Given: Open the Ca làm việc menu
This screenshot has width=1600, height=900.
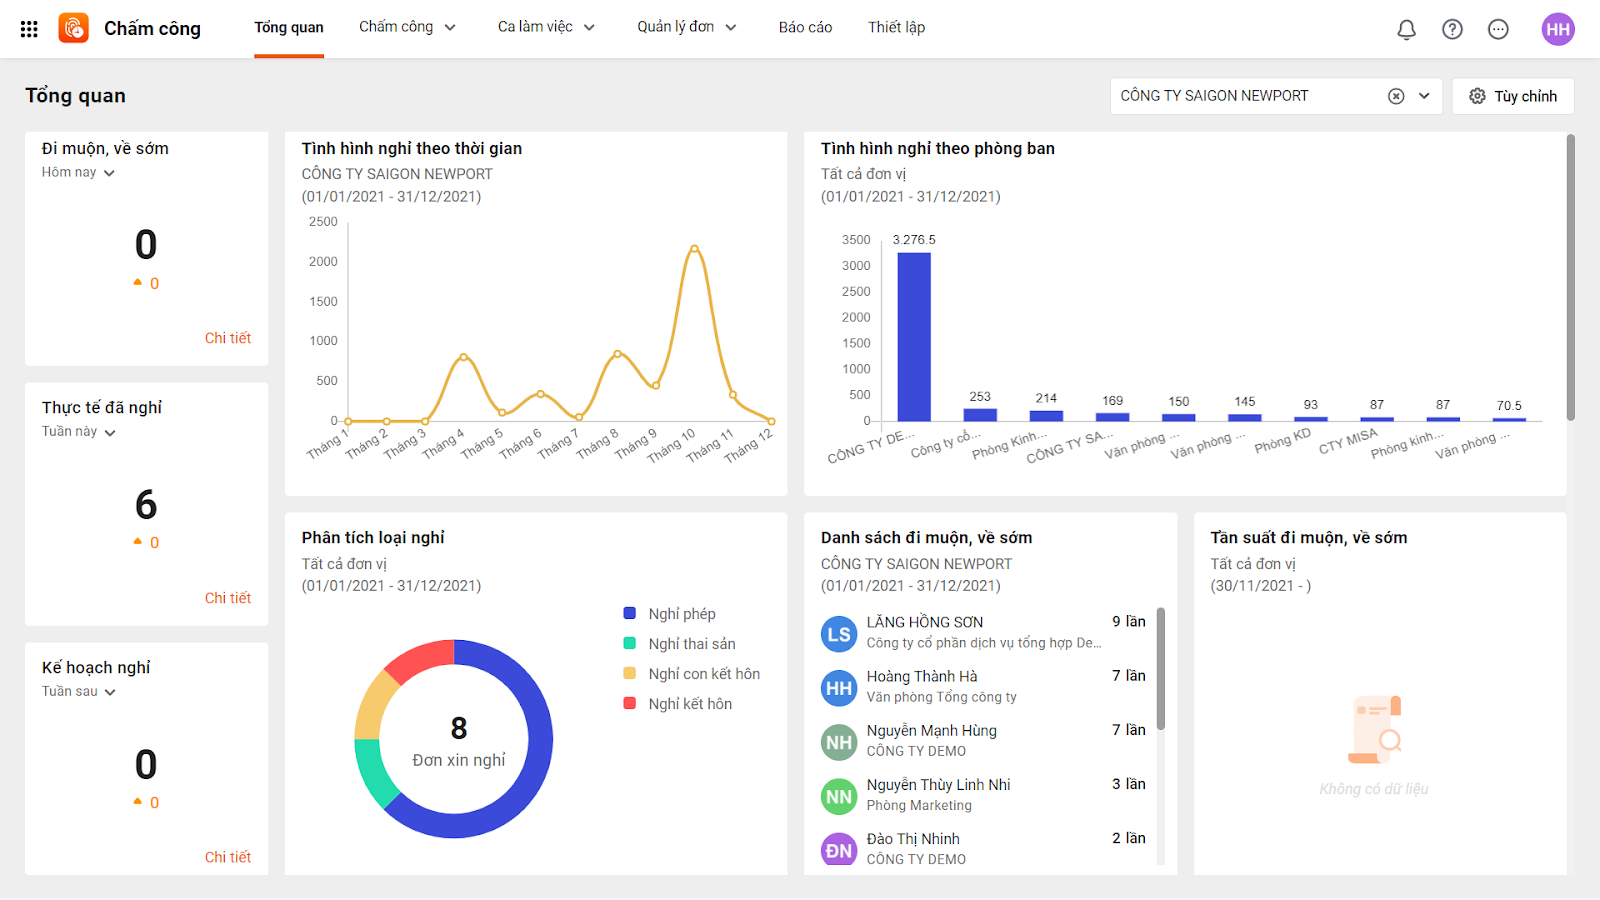Looking at the screenshot, I should tap(546, 27).
